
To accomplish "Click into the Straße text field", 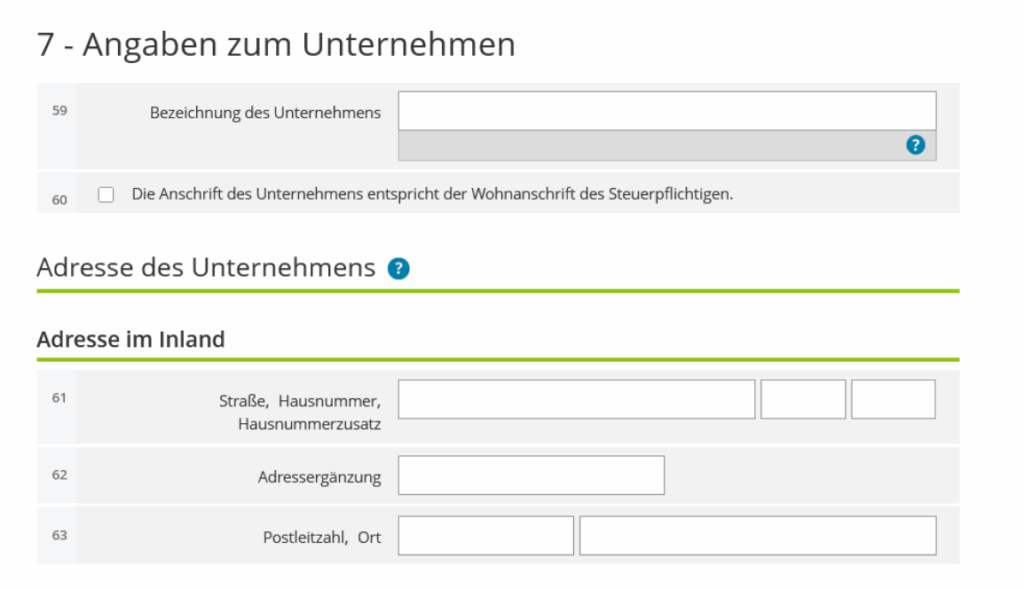I will 576,399.
